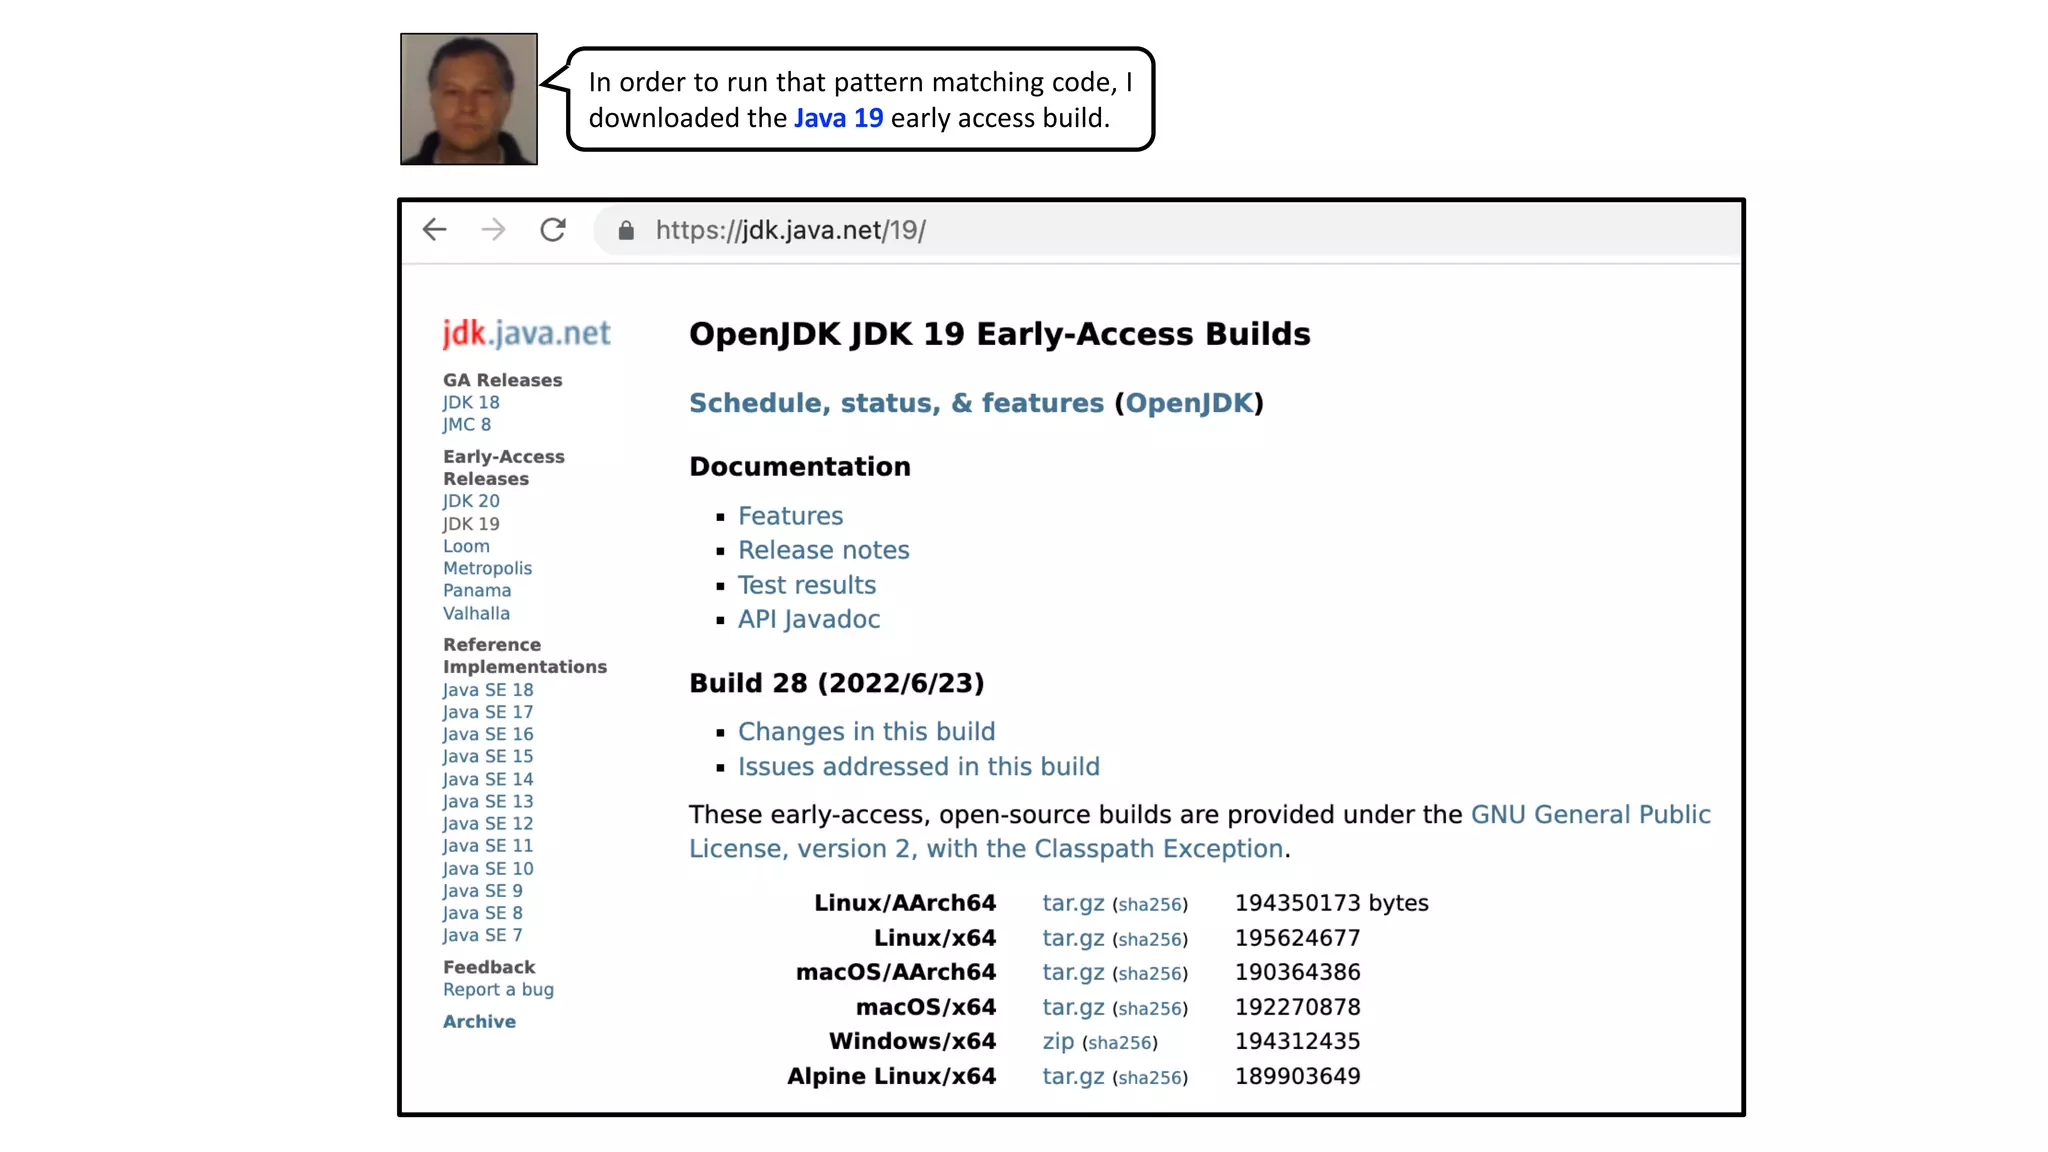The image size is (2048, 1152).
Task: Open the Panama link
Action: (477, 590)
